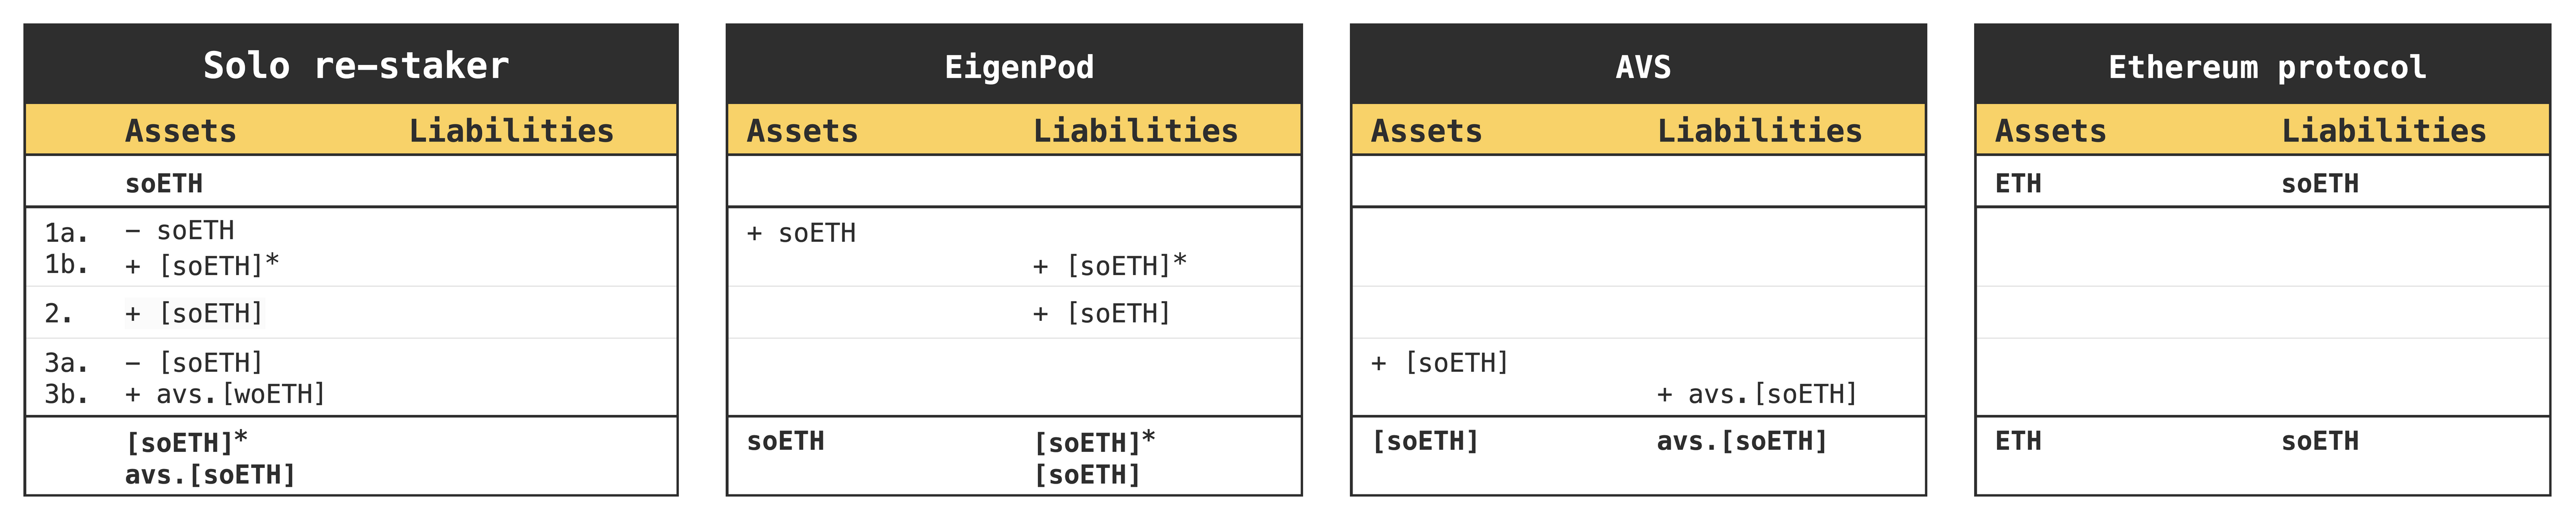Click Liabilities heading in EigenPod table
This screenshot has width=2576, height=521.
point(1135,131)
